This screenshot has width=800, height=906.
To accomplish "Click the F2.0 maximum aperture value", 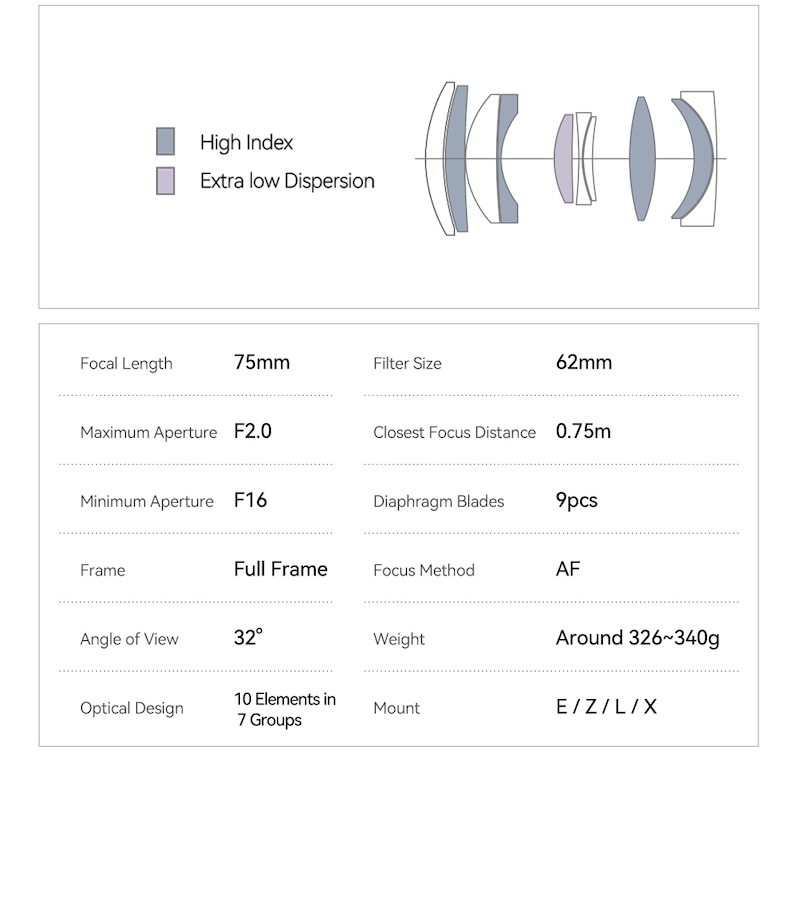I will [x=252, y=431].
